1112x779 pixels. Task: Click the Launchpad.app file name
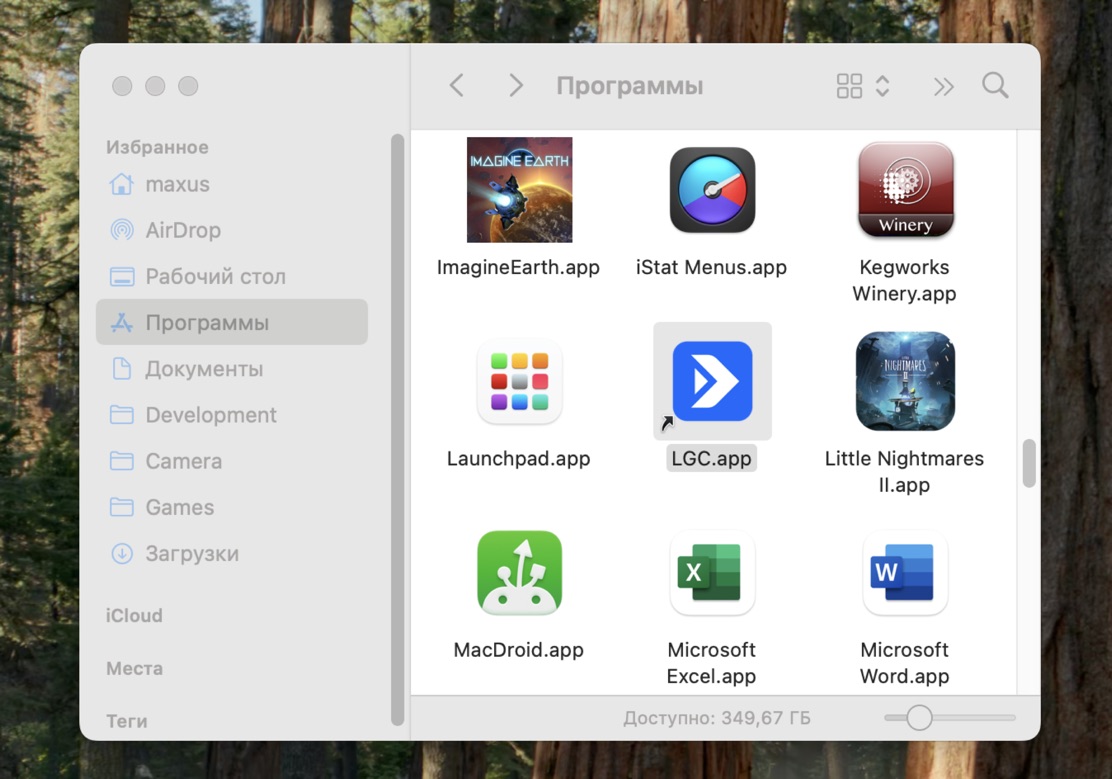tap(518, 459)
